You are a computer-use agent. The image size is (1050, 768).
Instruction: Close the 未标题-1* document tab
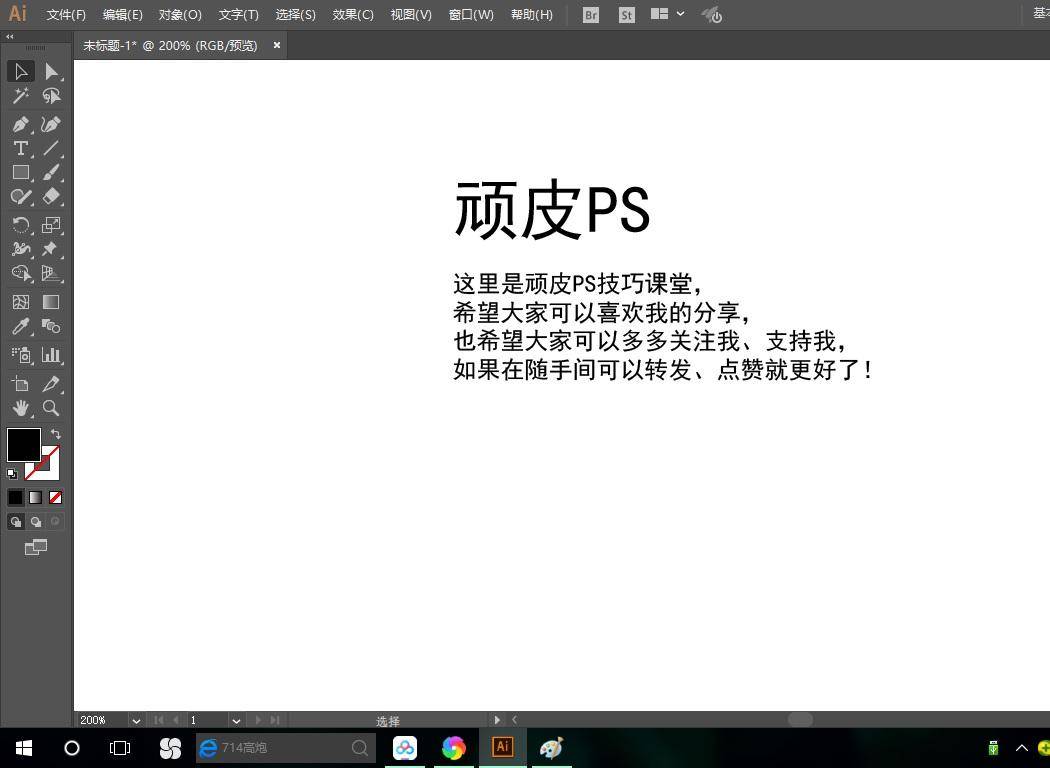click(277, 45)
